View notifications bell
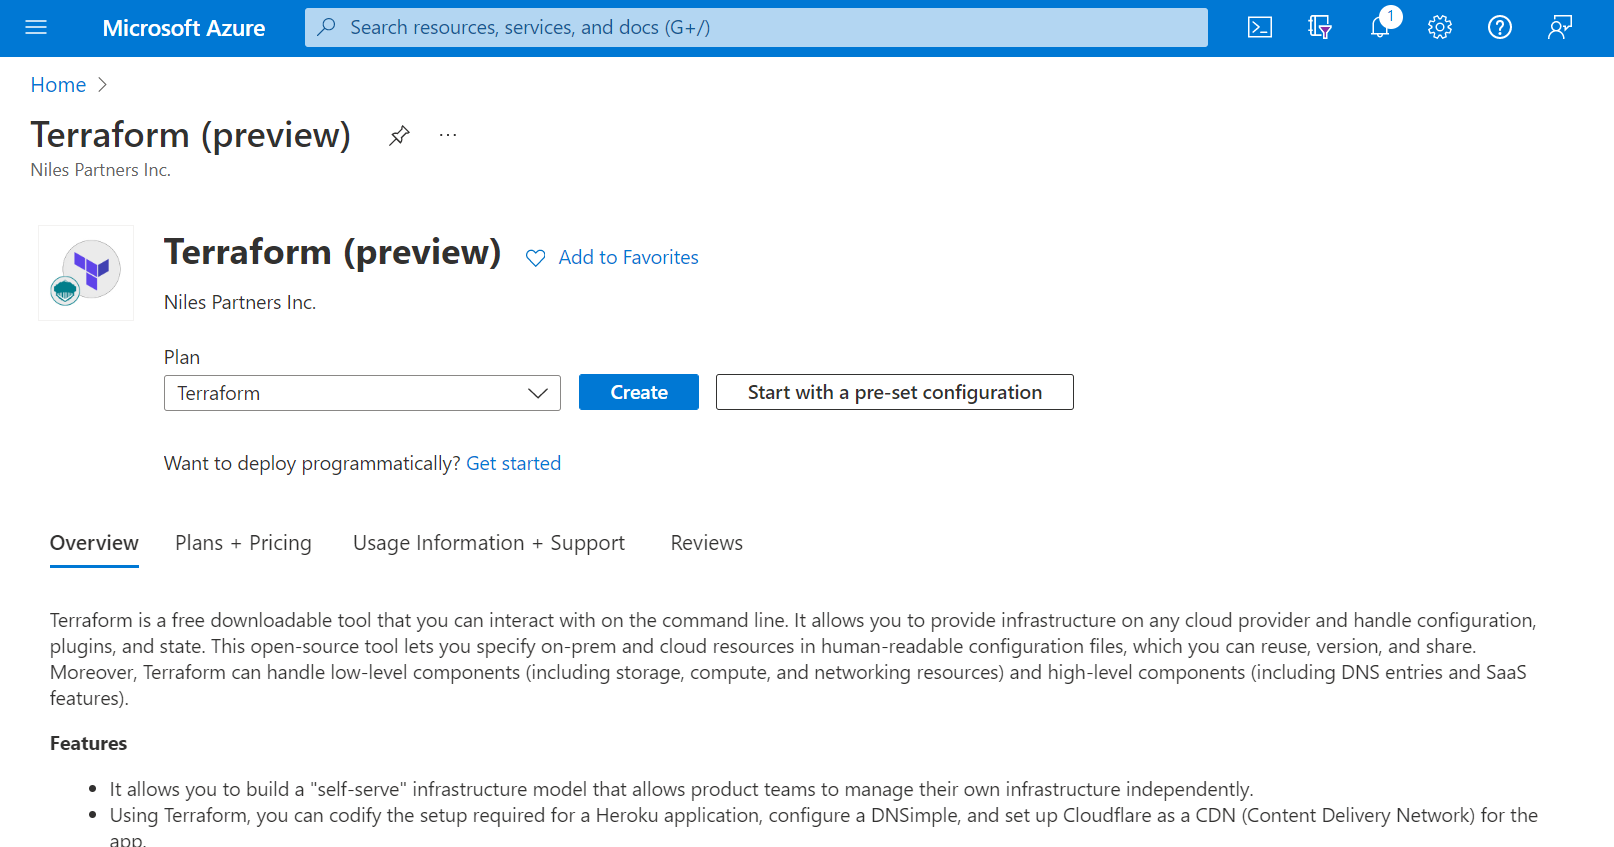The width and height of the screenshot is (1614, 847). [1380, 27]
